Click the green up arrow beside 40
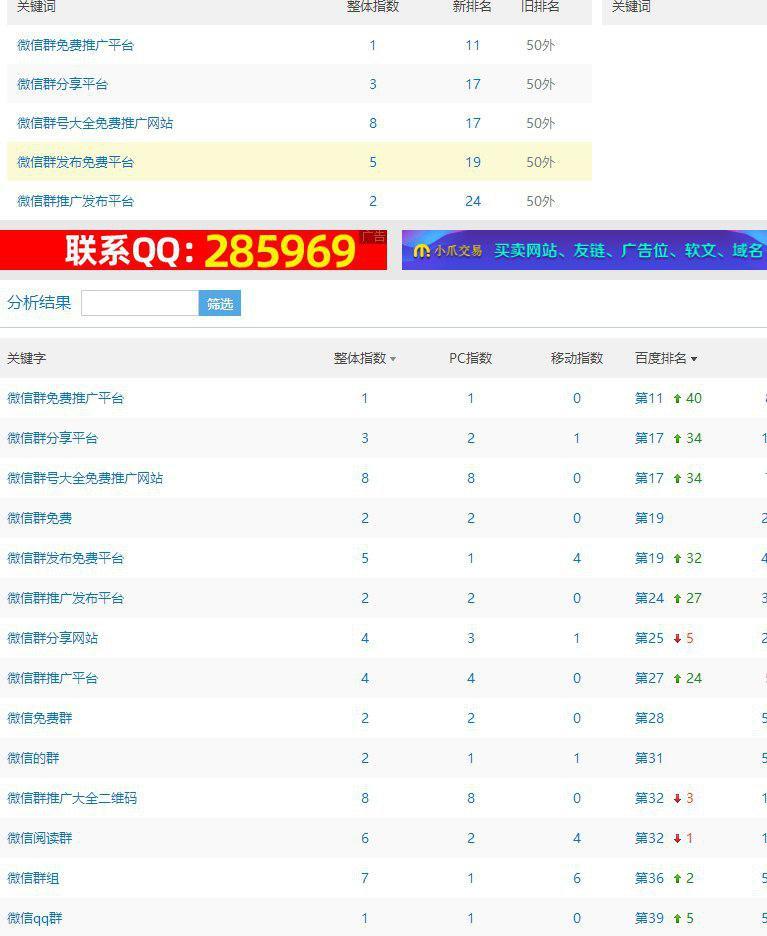 click(677, 399)
